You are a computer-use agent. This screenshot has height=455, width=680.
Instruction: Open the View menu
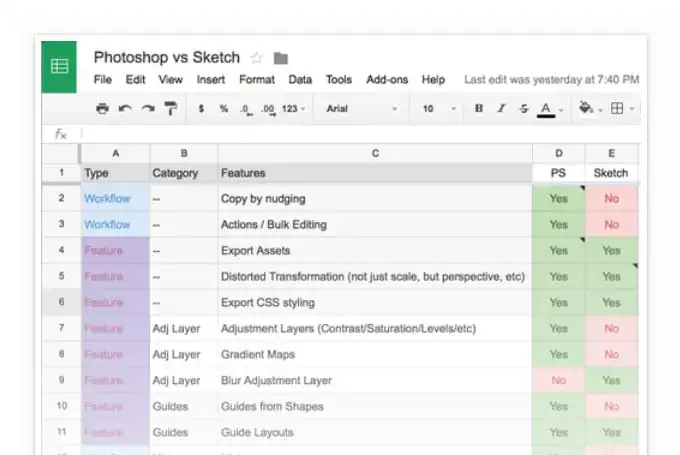[x=170, y=80]
